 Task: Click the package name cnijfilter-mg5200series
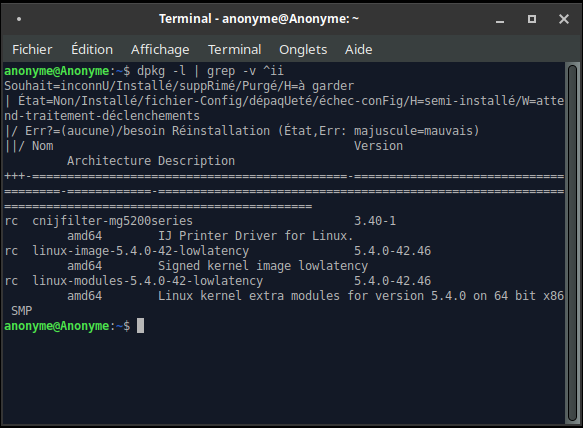point(112,221)
